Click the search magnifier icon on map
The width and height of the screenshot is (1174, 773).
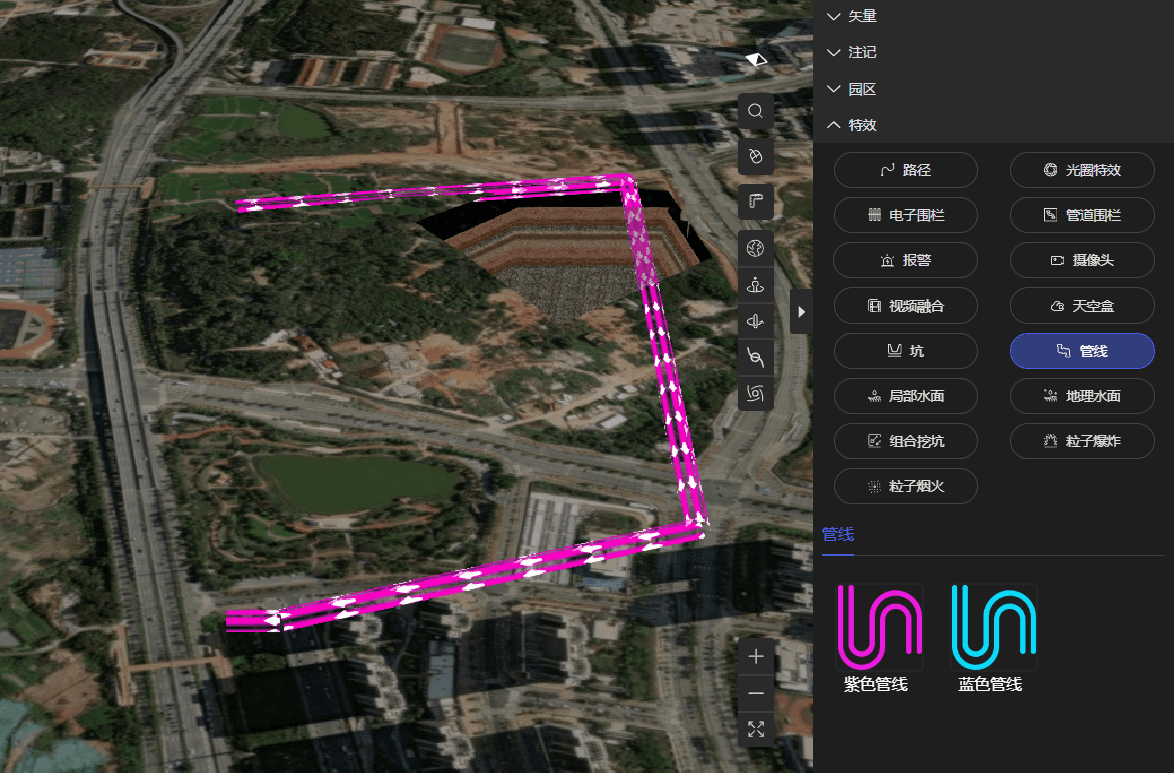point(756,111)
